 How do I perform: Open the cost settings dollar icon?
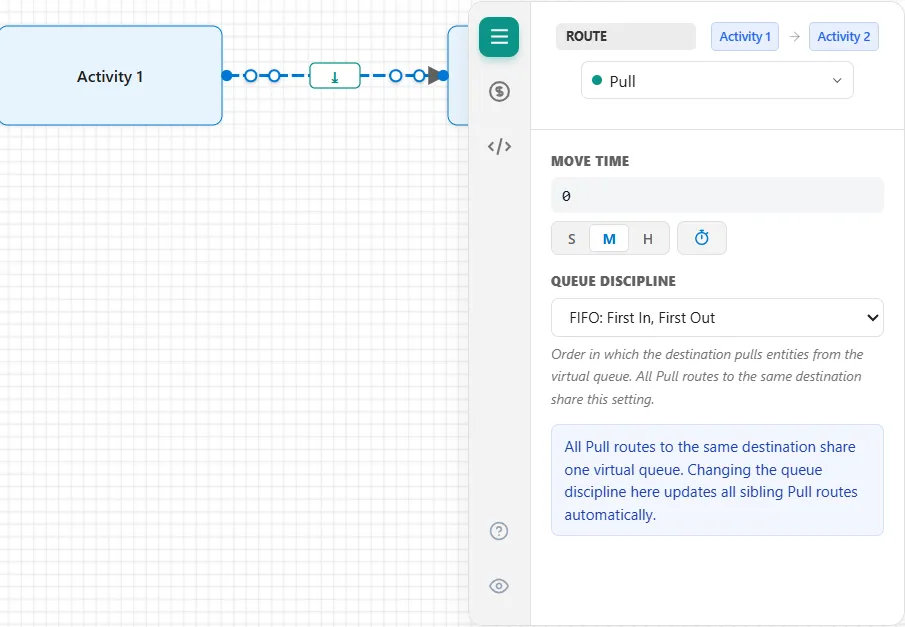point(499,91)
